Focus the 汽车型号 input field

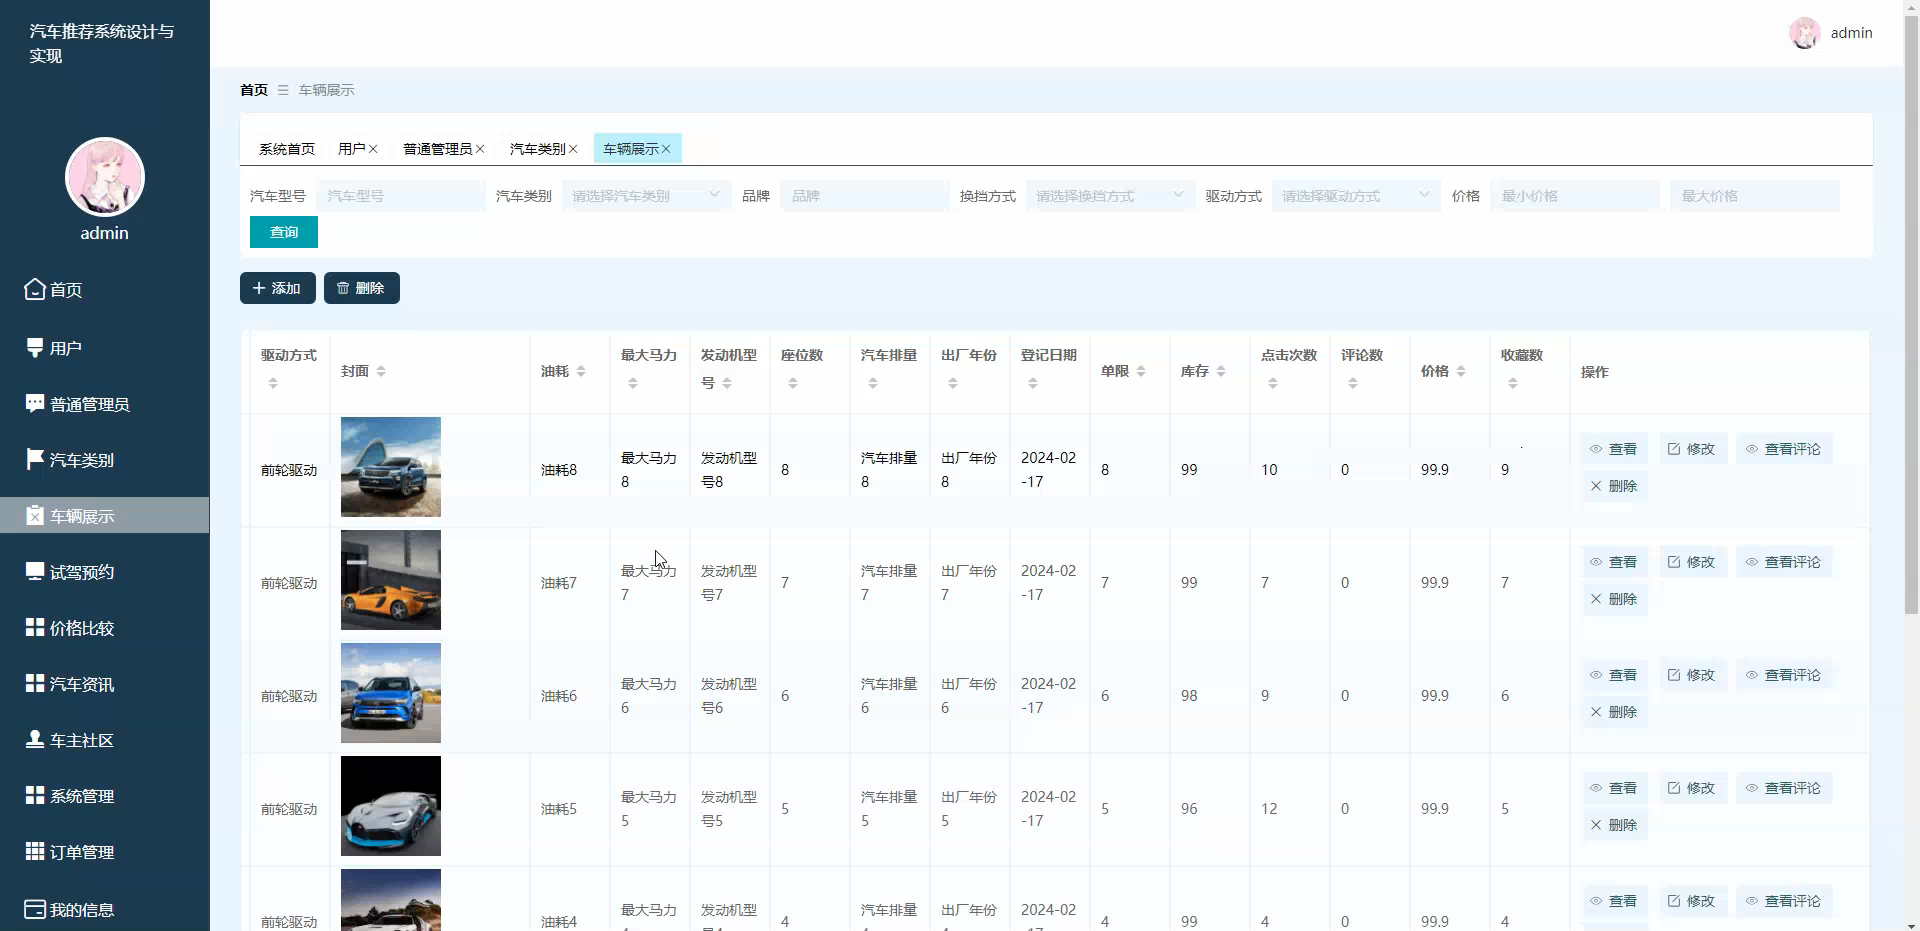coord(401,196)
